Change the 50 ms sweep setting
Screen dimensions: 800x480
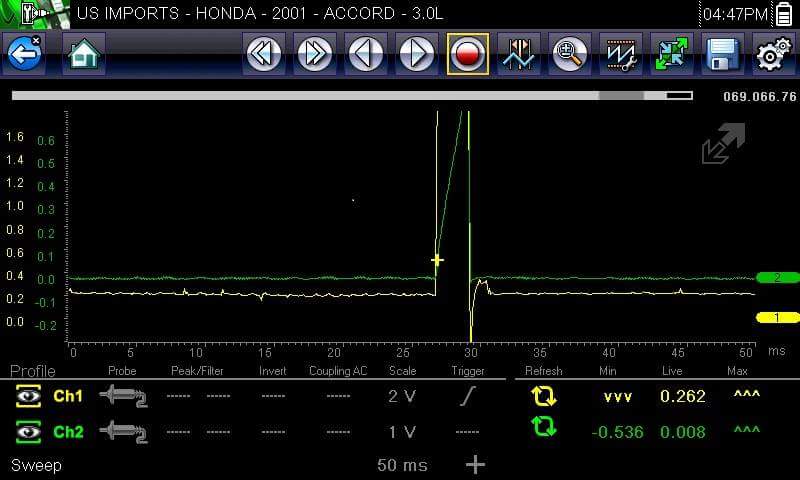coord(401,465)
